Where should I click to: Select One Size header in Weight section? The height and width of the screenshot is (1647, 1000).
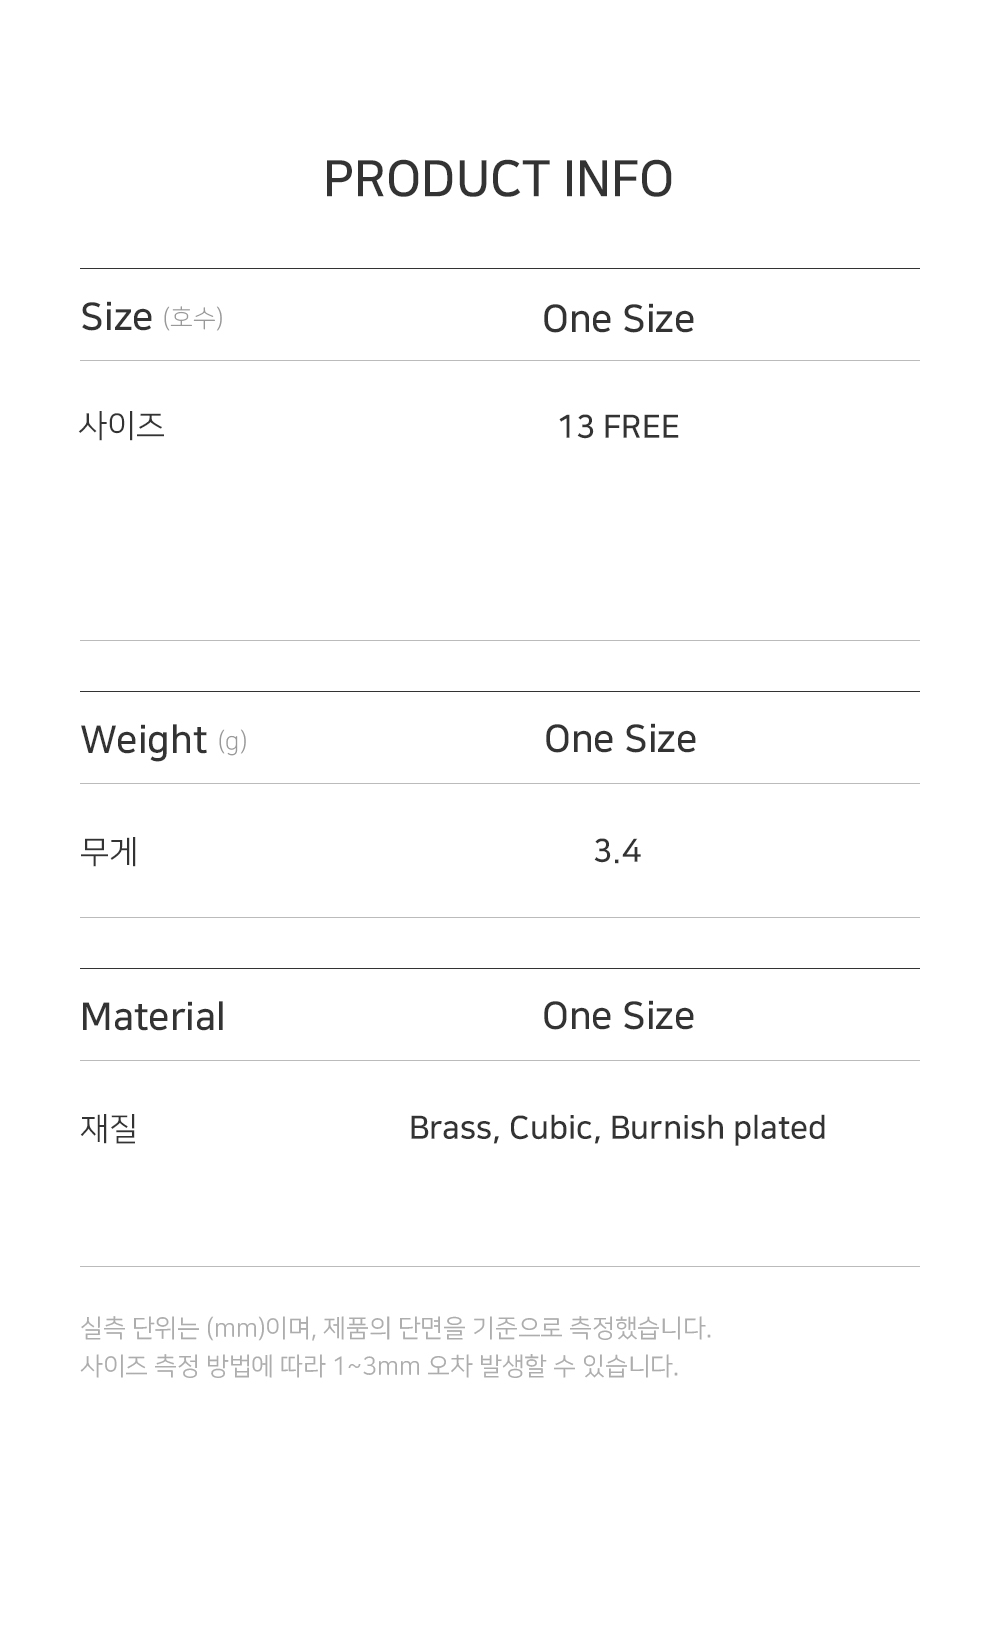pyautogui.click(x=620, y=739)
